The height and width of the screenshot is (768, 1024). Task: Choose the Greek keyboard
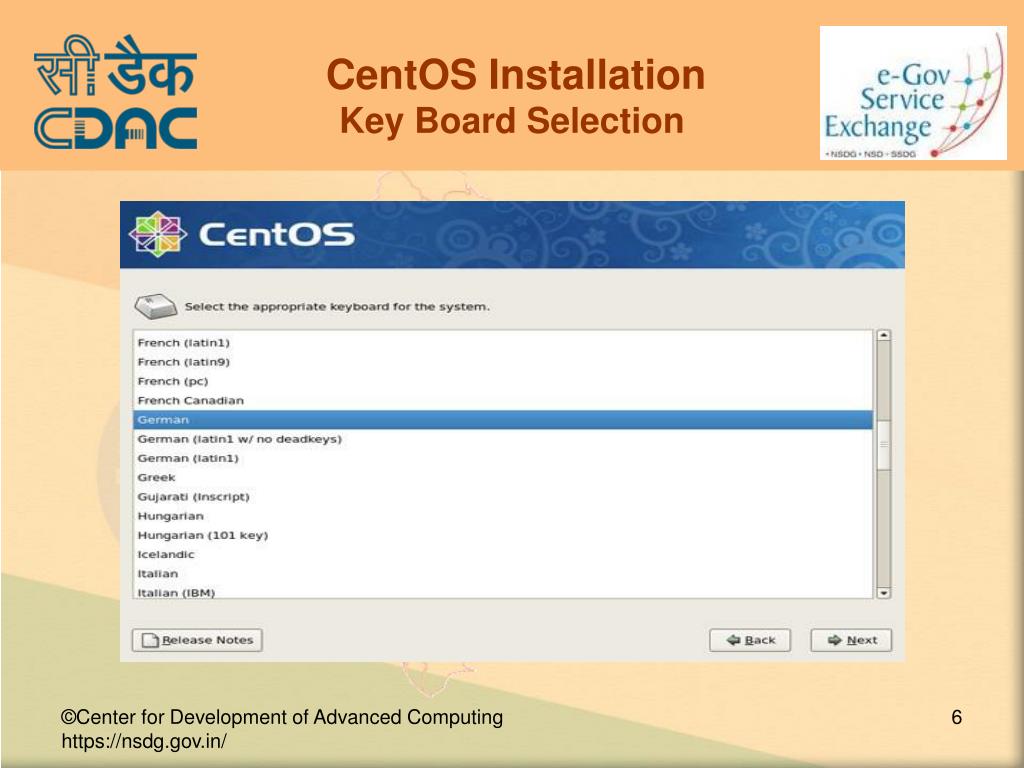pyautogui.click(x=503, y=477)
